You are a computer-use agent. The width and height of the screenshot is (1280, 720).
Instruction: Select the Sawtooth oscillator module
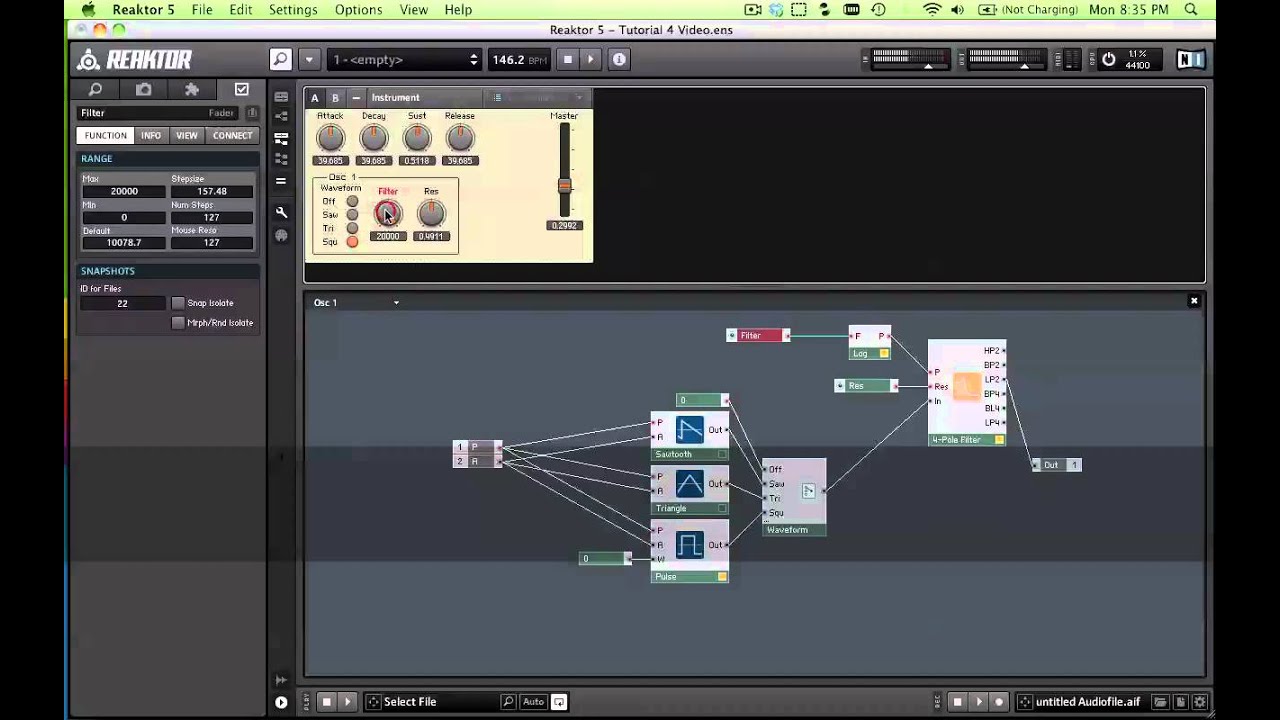pyautogui.click(x=690, y=436)
